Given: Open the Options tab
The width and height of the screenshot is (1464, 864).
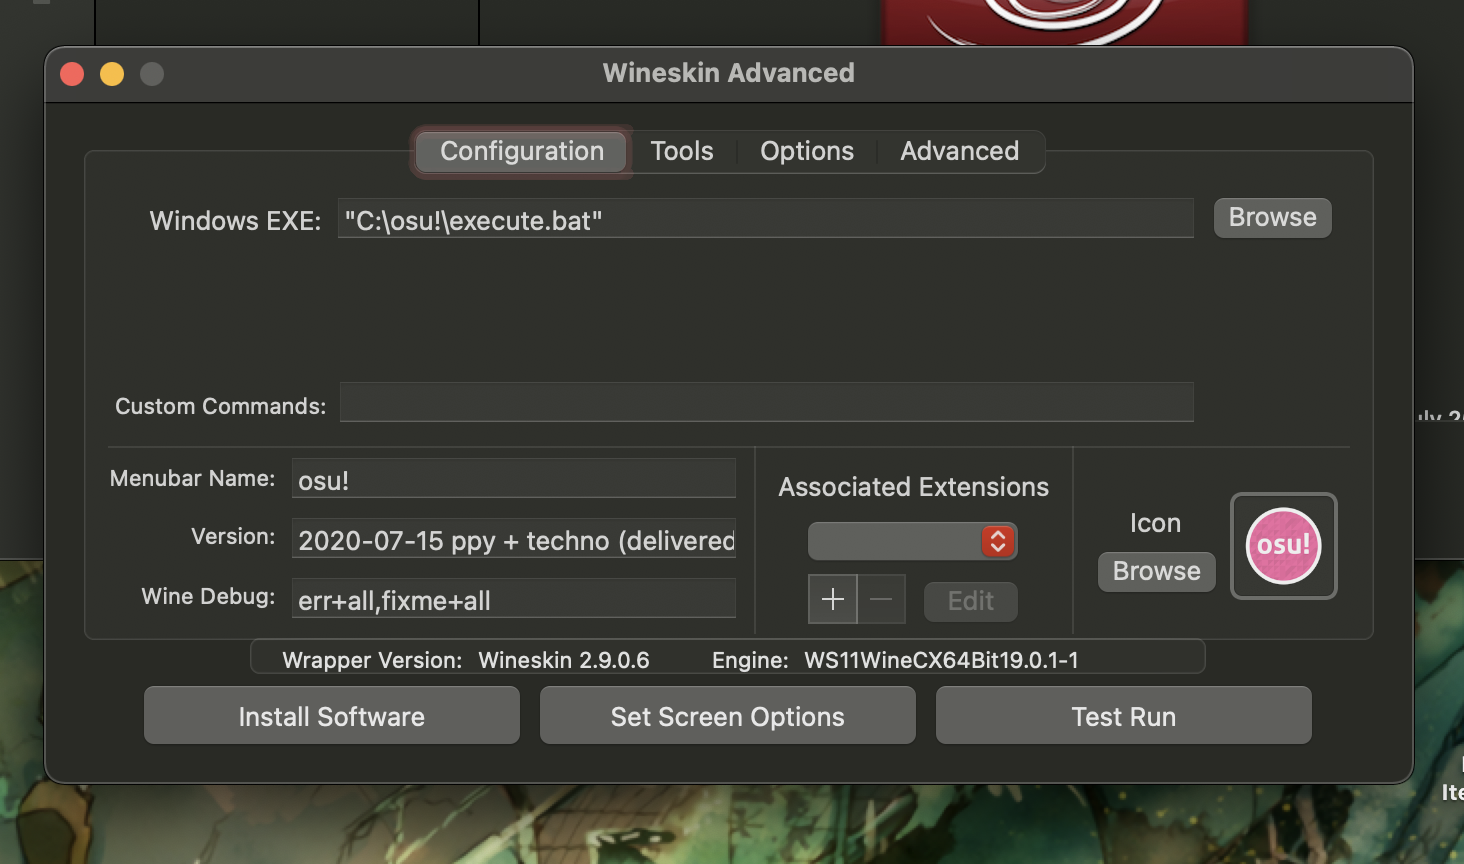Looking at the screenshot, I should [x=807, y=151].
